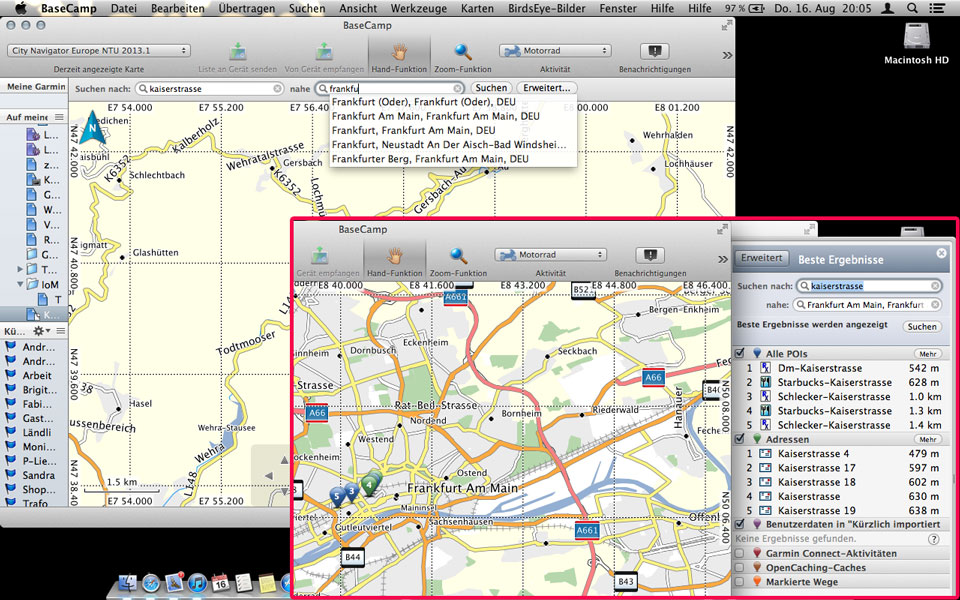The image size is (960, 600).
Task: Open the list options icon beside 'Auf meine'
Action: pyautogui.click(x=59, y=117)
